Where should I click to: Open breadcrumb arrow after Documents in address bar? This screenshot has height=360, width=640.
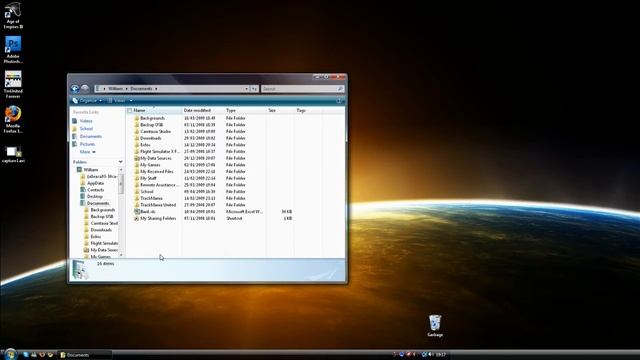click(x=156, y=89)
